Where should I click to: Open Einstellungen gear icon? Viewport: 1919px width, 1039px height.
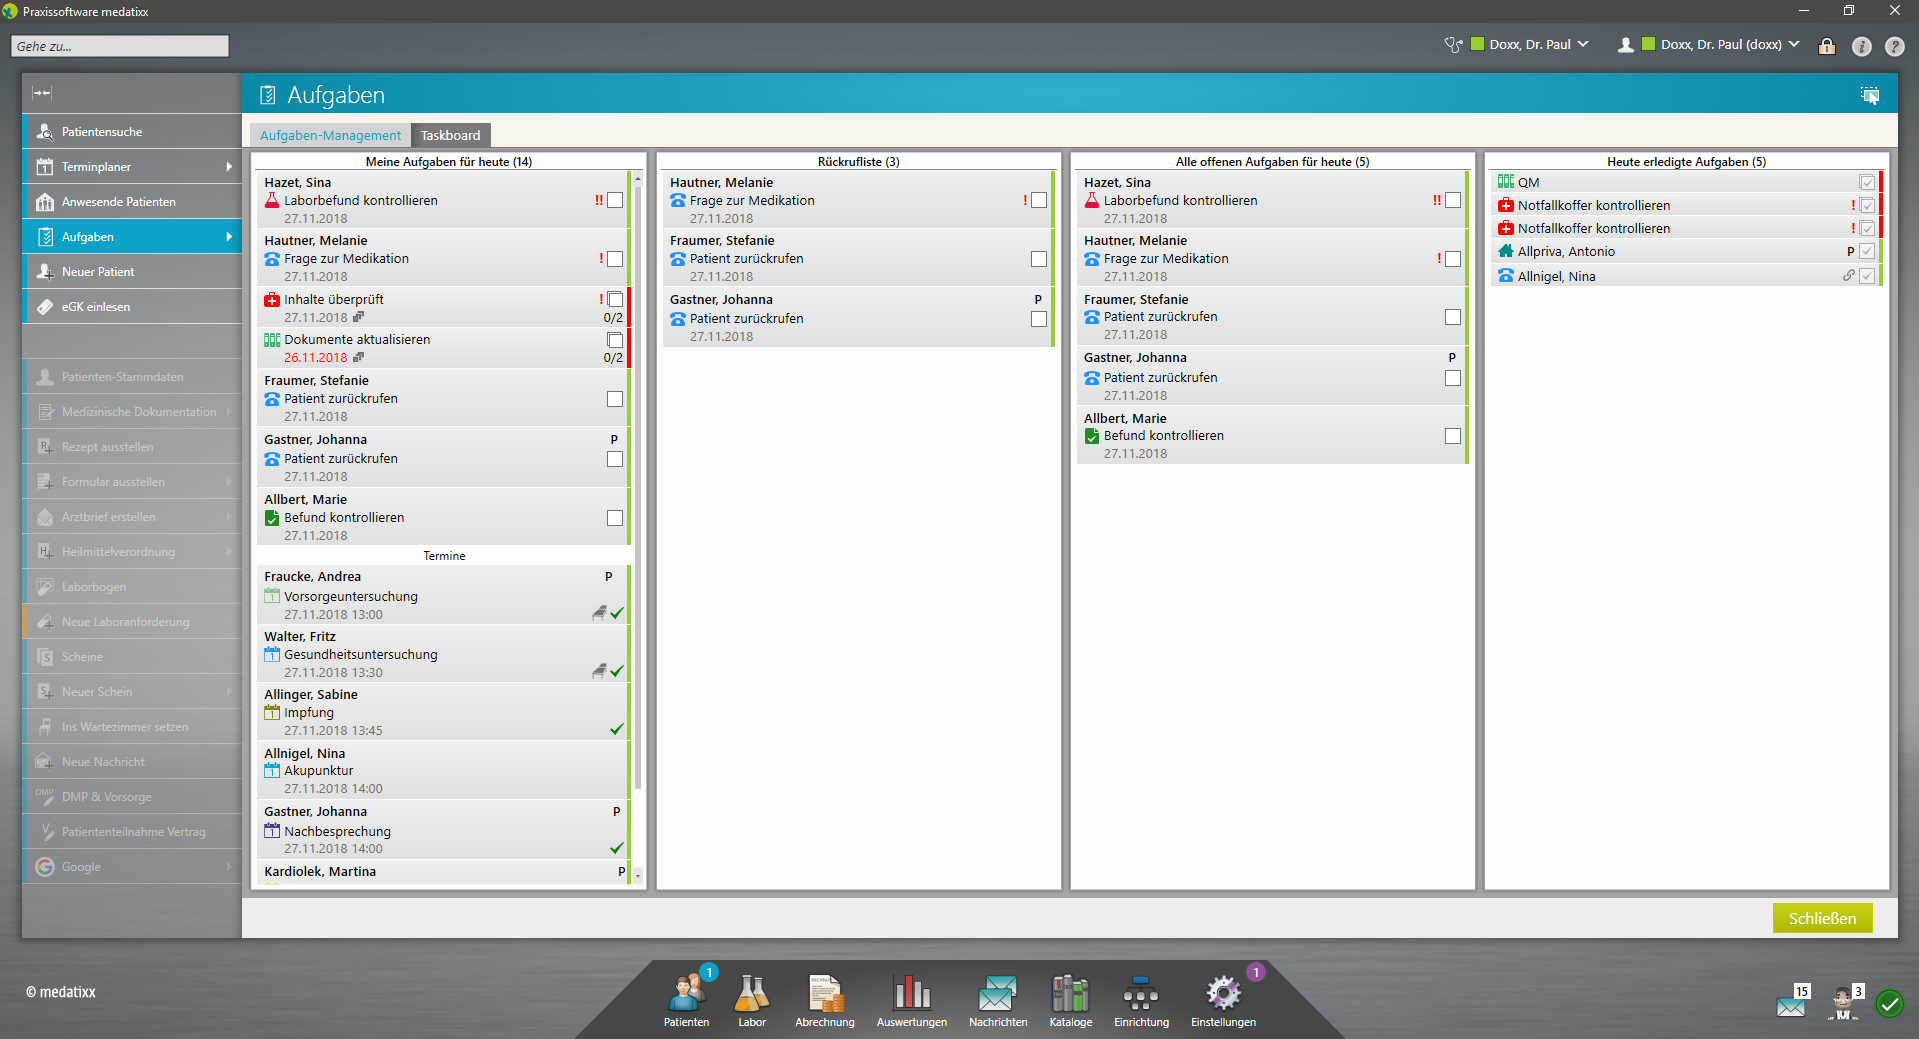pos(1223,996)
